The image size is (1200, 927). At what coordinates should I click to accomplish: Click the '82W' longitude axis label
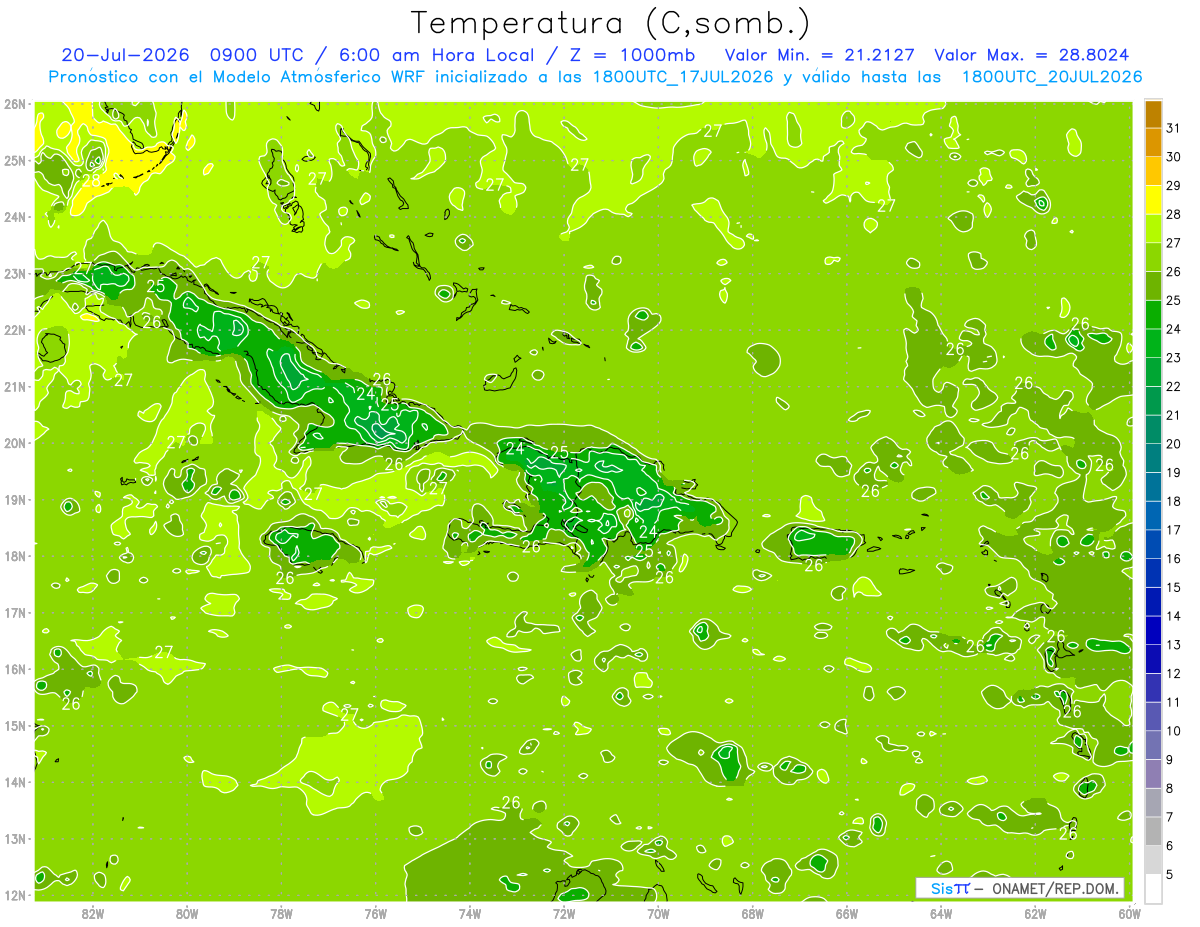(93, 912)
